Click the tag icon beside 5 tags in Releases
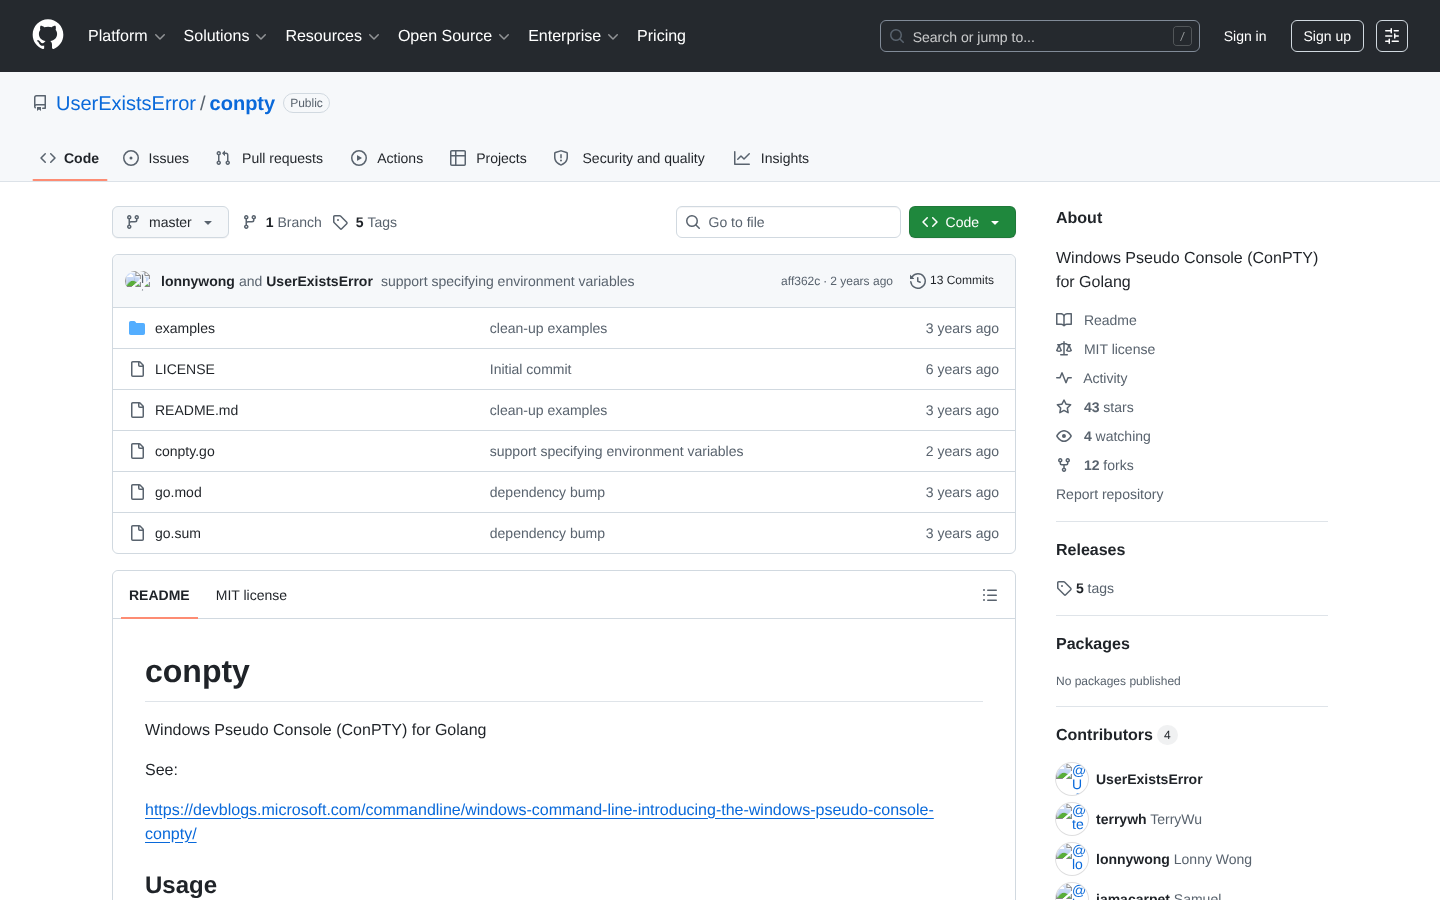 [x=1064, y=588]
